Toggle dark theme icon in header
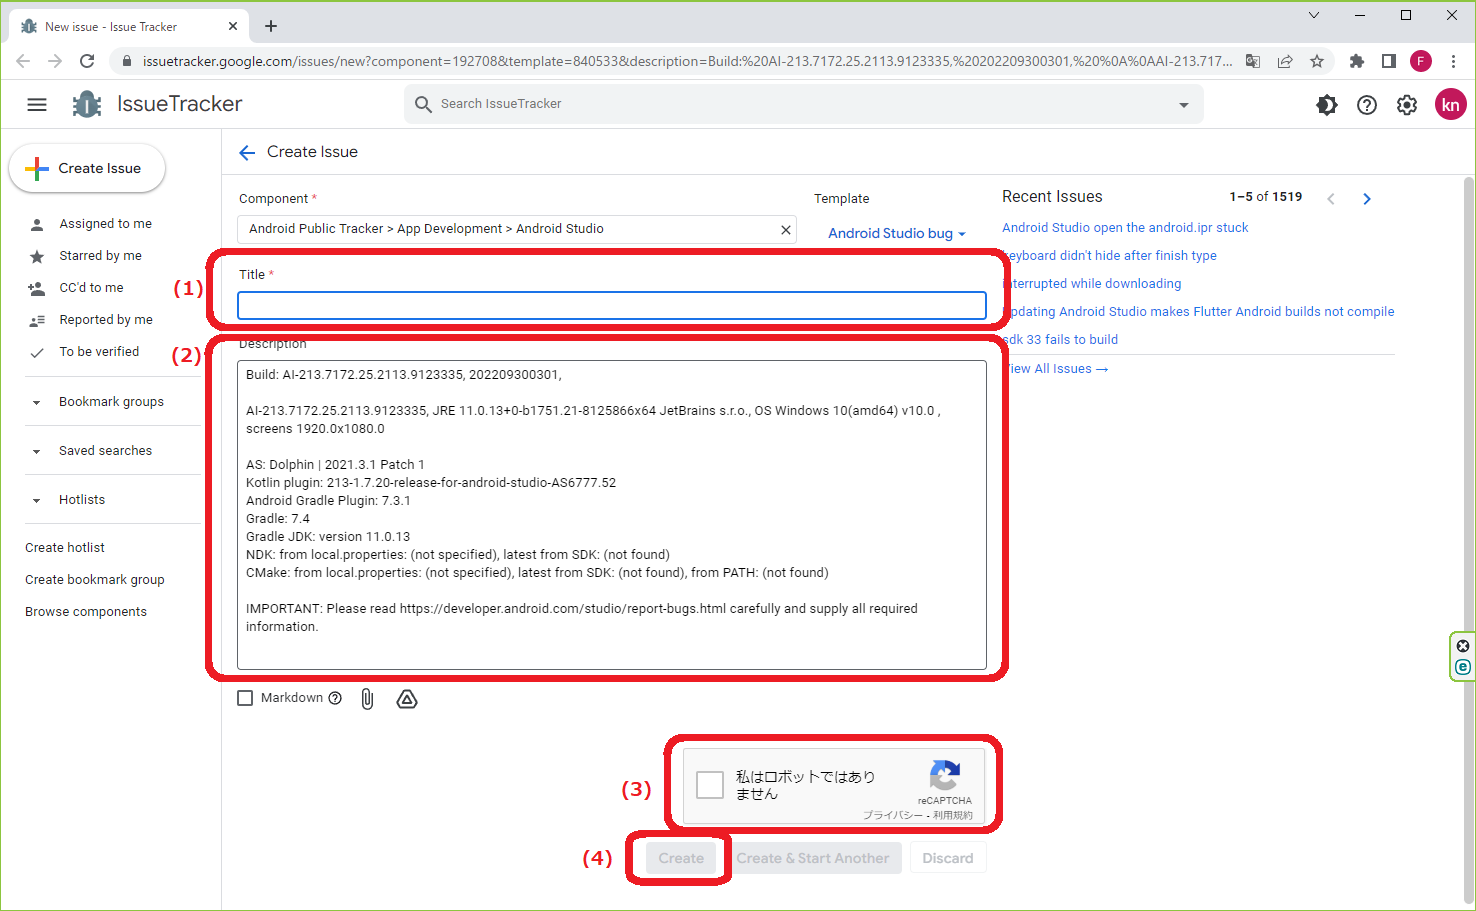 [1327, 105]
